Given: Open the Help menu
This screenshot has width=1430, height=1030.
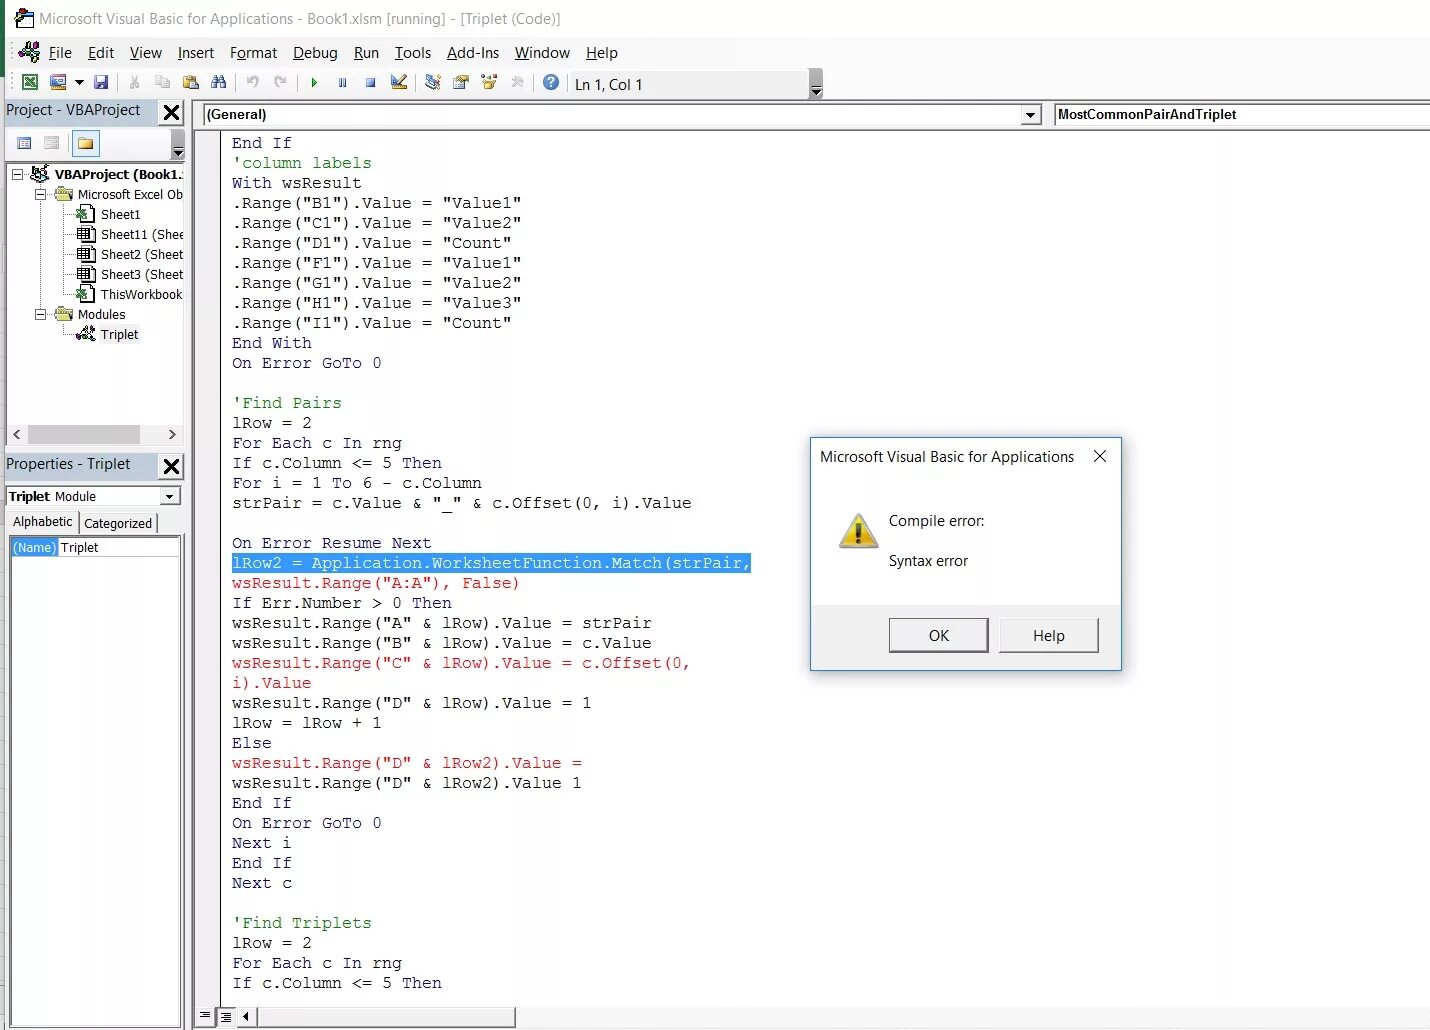Looking at the screenshot, I should tap(602, 53).
